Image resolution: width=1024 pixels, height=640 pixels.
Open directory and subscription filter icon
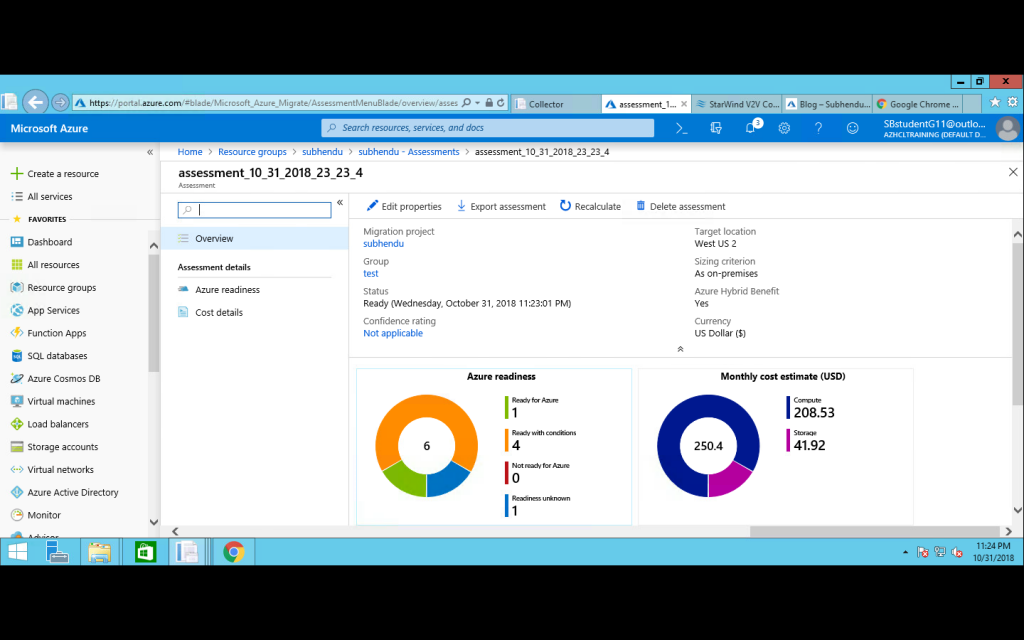(716, 129)
